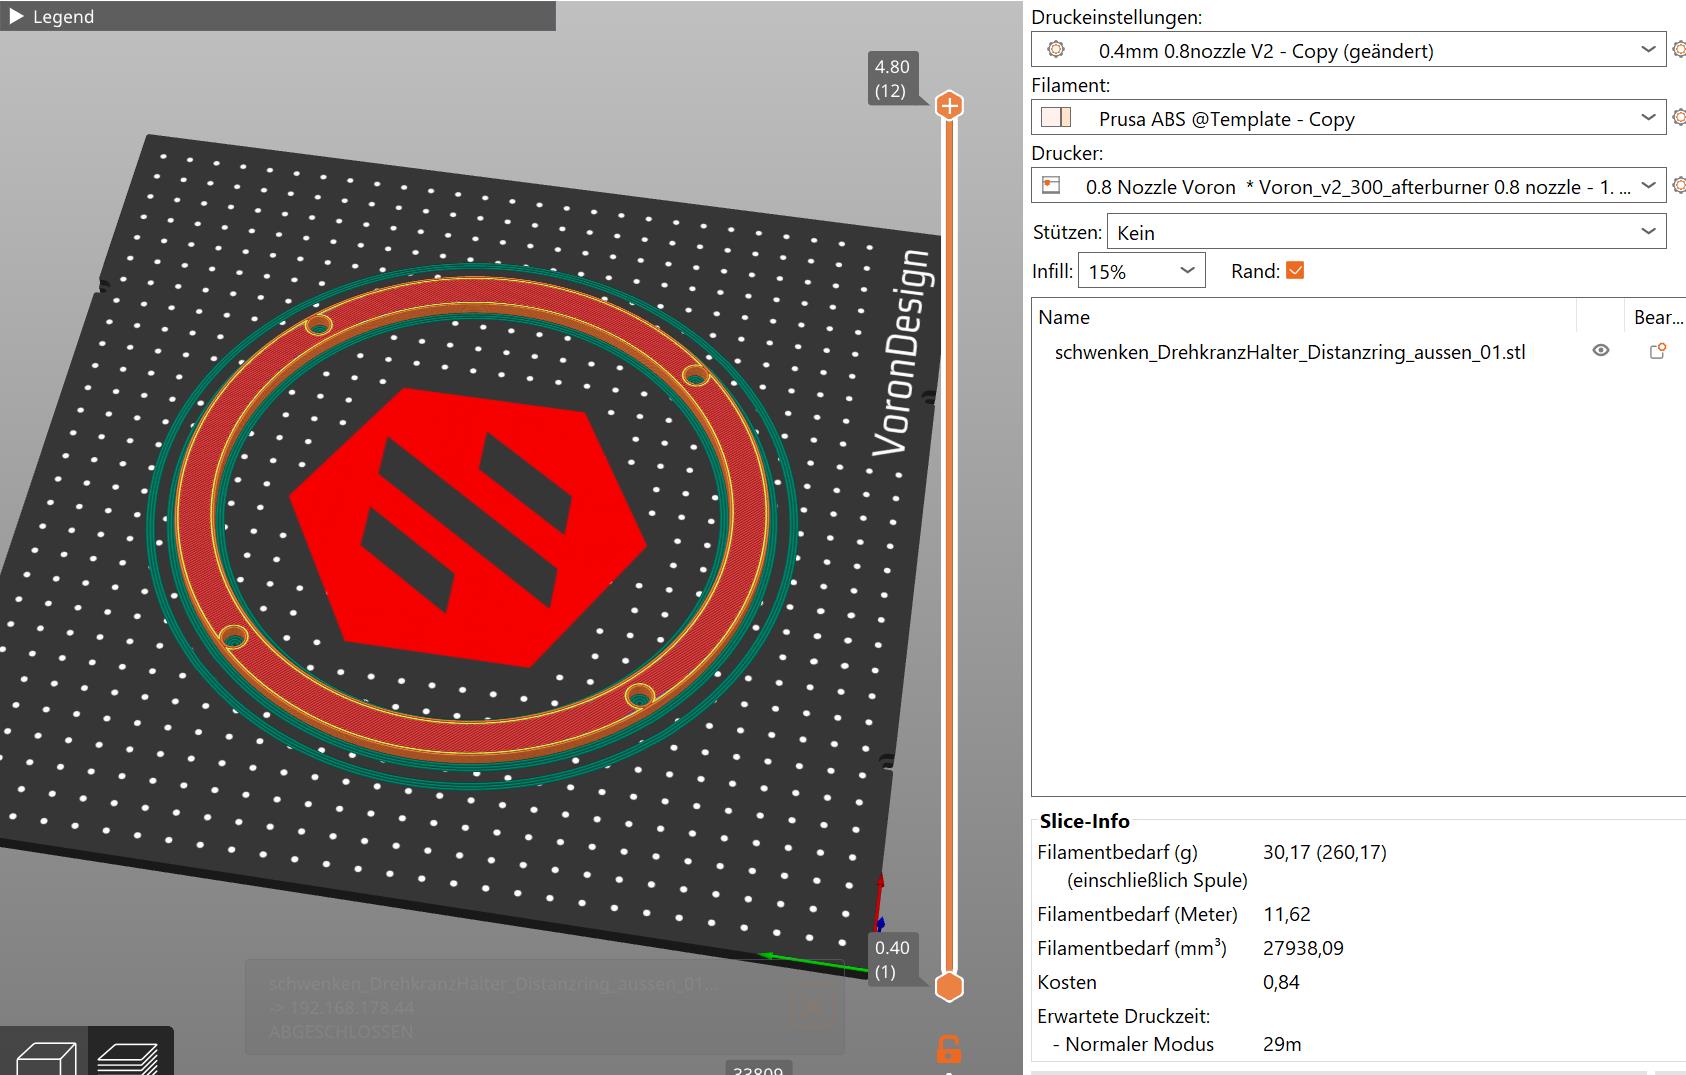Click the Filament label above preset
This screenshot has height=1075, width=1686.
(x=1070, y=85)
